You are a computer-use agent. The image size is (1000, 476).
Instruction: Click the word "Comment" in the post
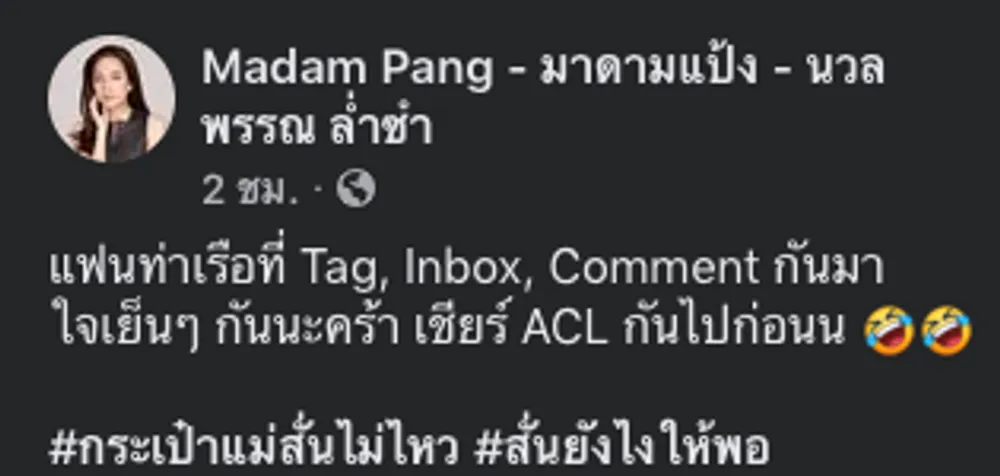point(654,267)
